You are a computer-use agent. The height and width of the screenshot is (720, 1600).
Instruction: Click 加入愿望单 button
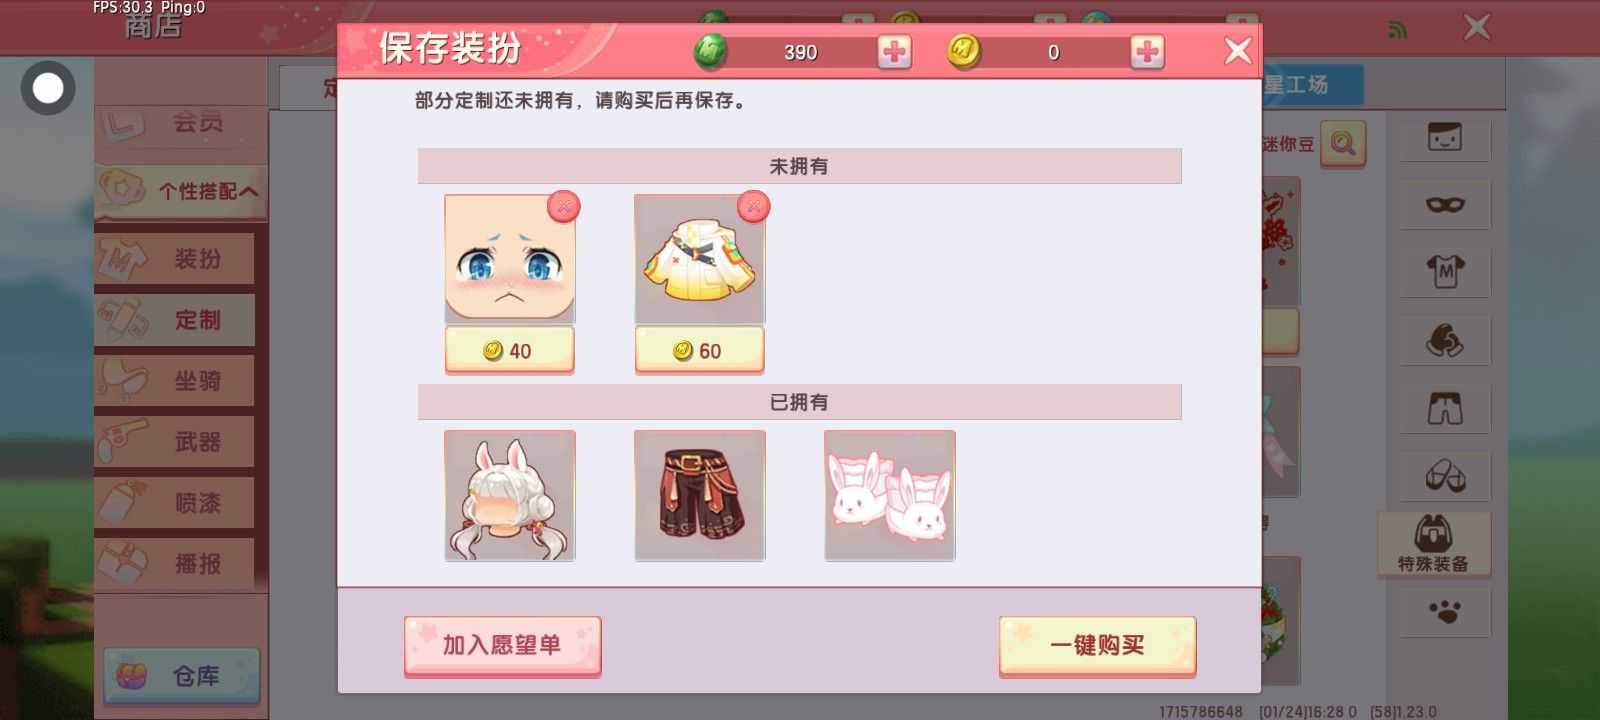tap(502, 646)
